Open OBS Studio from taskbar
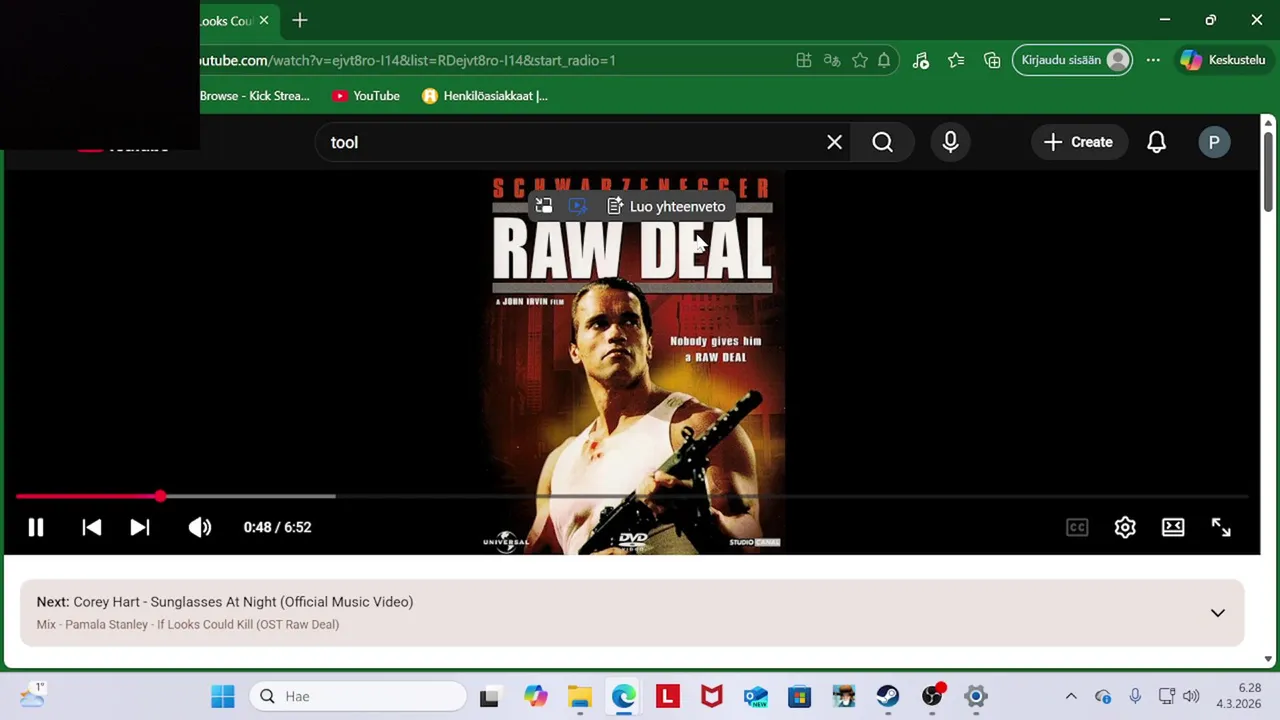The height and width of the screenshot is (720, 1280). pyautogui.click(x=932, y=696)
